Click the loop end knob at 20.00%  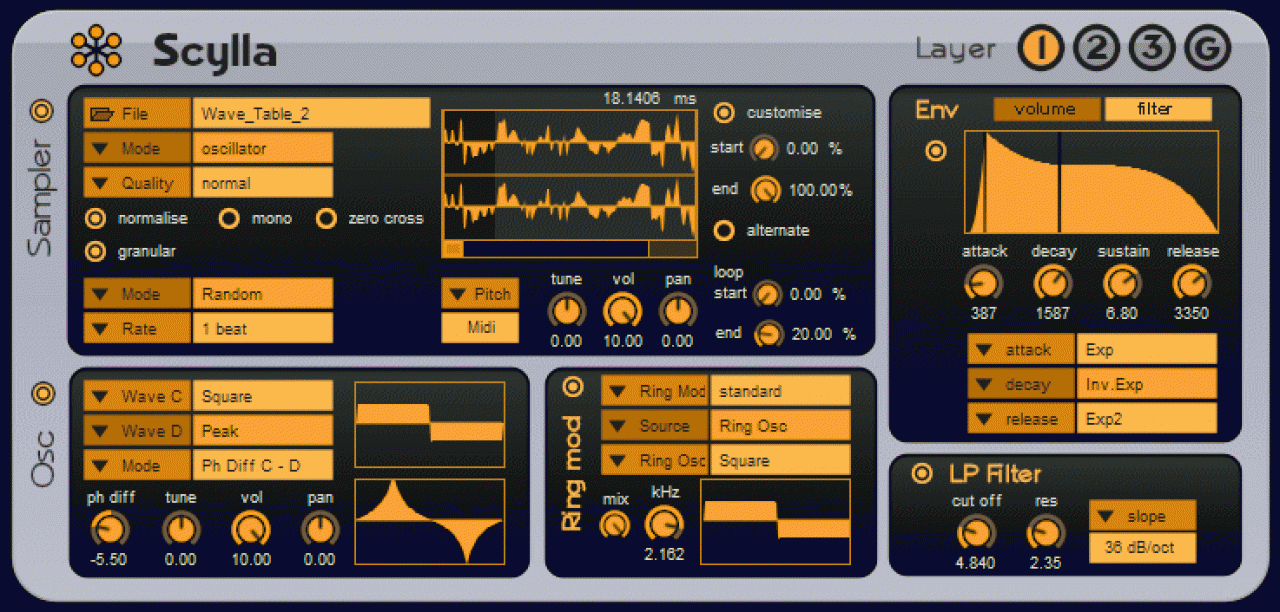(x=769, y=334)
